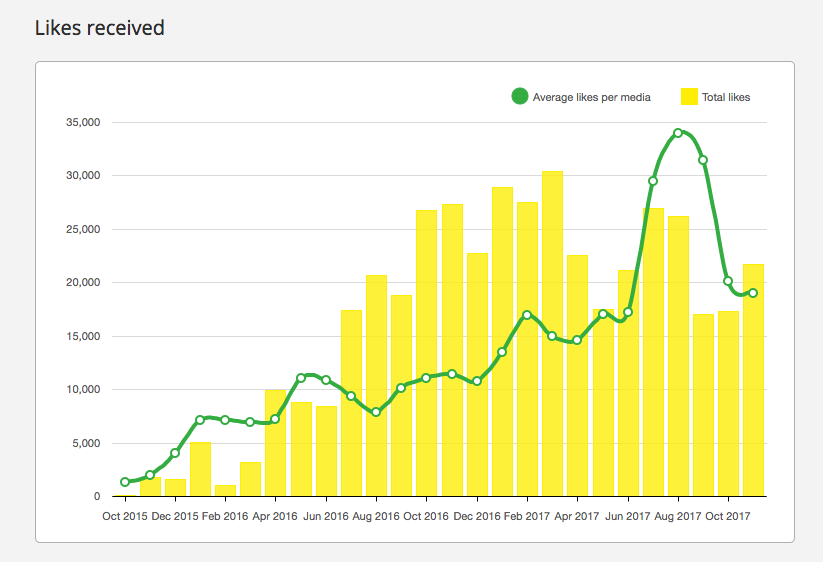Click the Apr 2016 total likes bar
The image size is (823, 562).
click(276, 443)
